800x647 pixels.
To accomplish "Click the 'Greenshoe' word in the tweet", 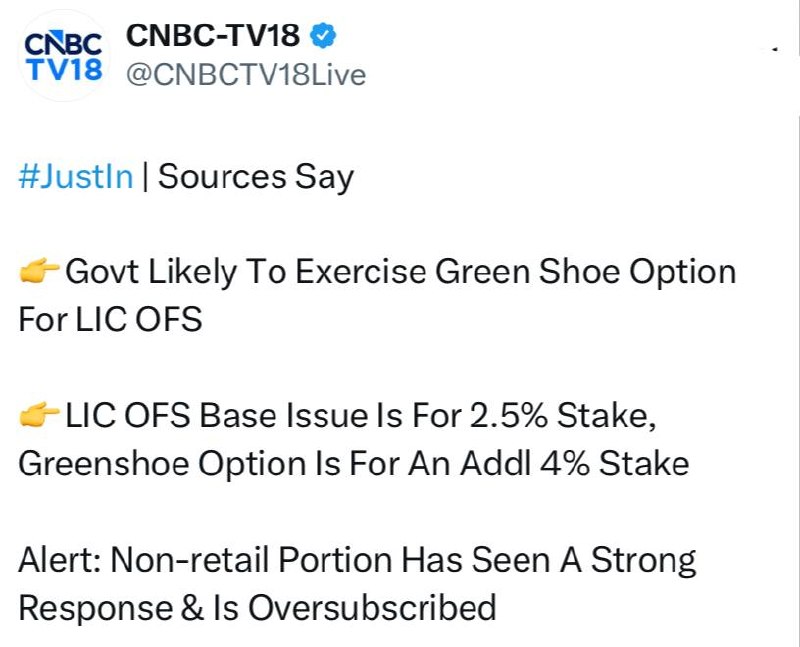I will pos(104,463).
